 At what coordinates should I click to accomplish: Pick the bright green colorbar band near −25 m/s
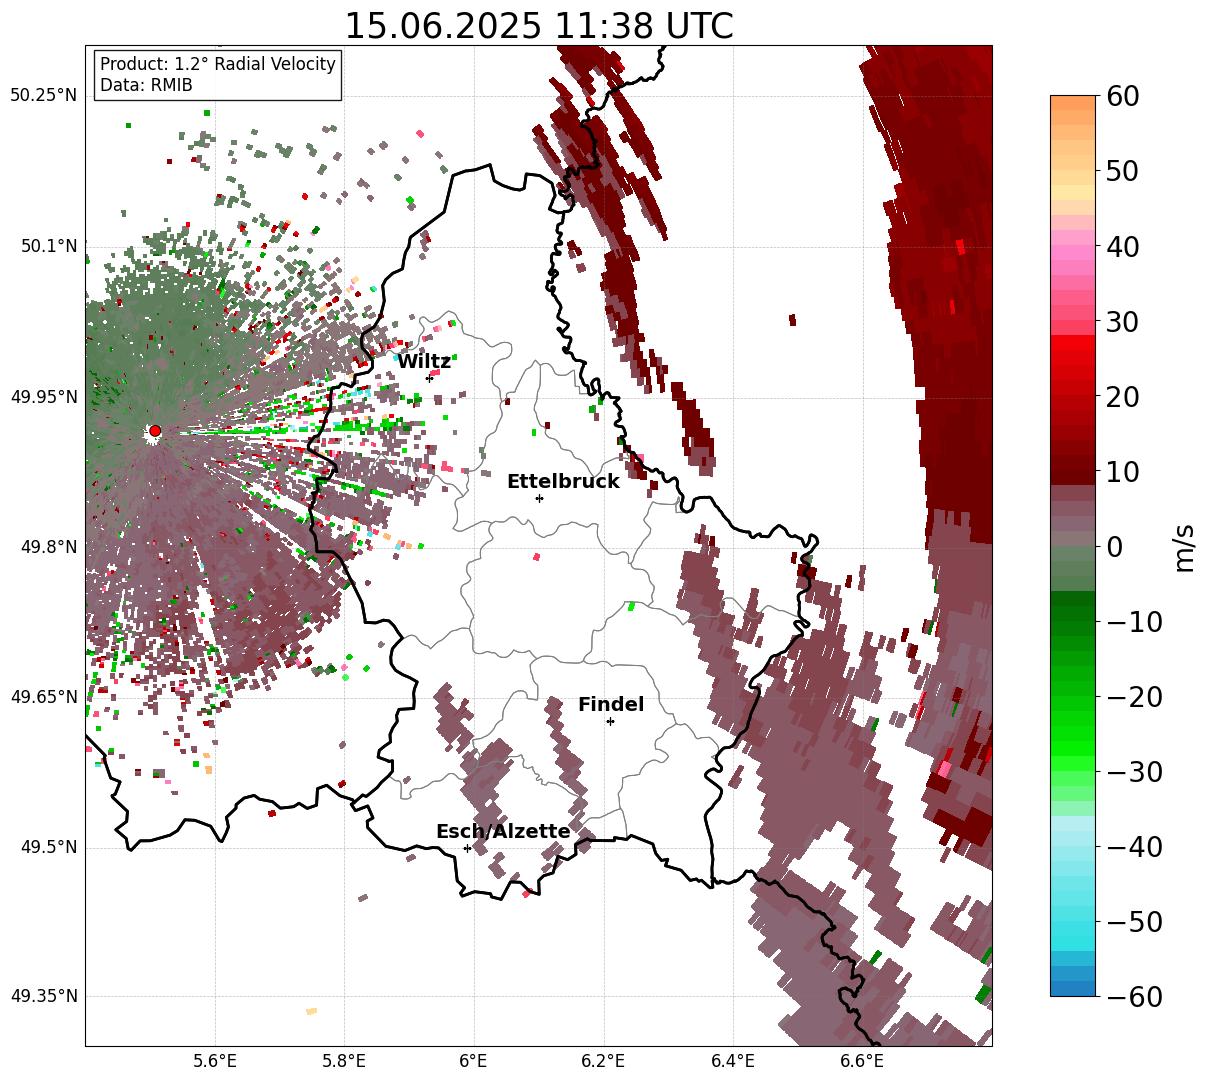(x=1073, y=734)
